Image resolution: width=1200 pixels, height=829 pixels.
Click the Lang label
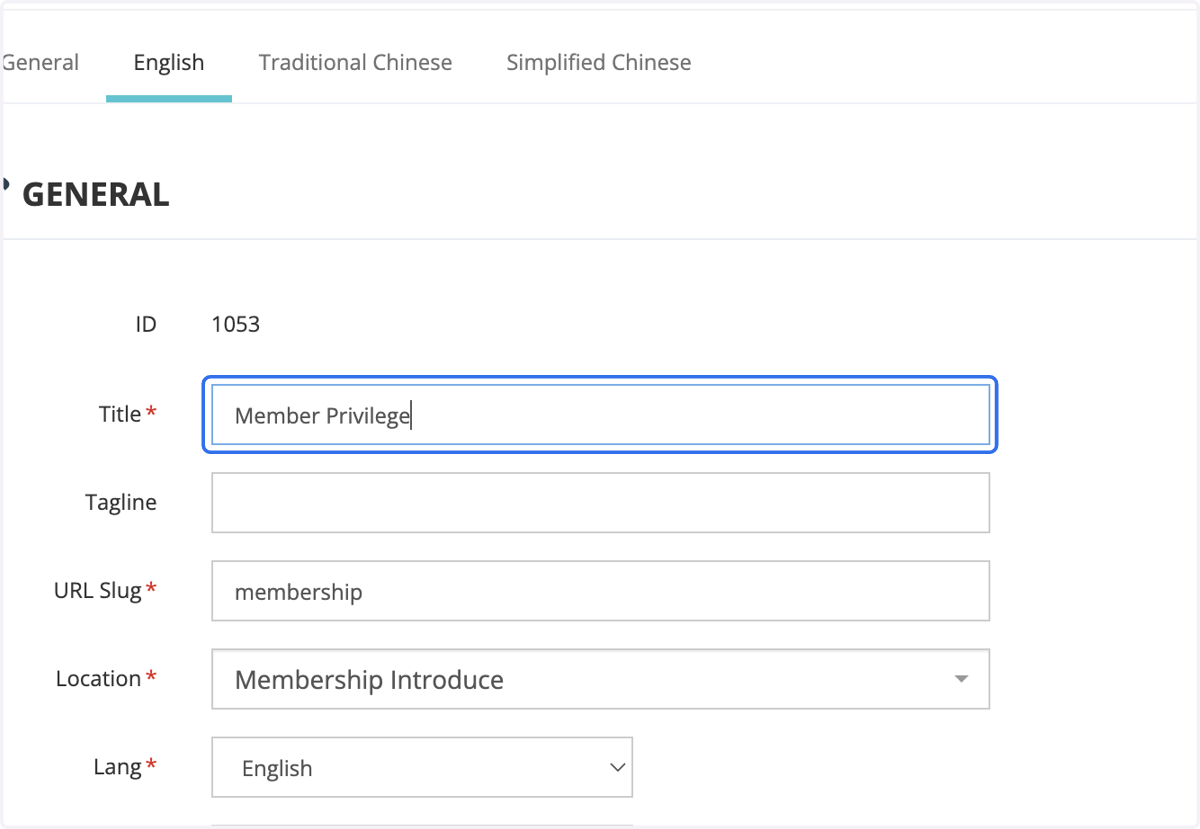(117, 766)
